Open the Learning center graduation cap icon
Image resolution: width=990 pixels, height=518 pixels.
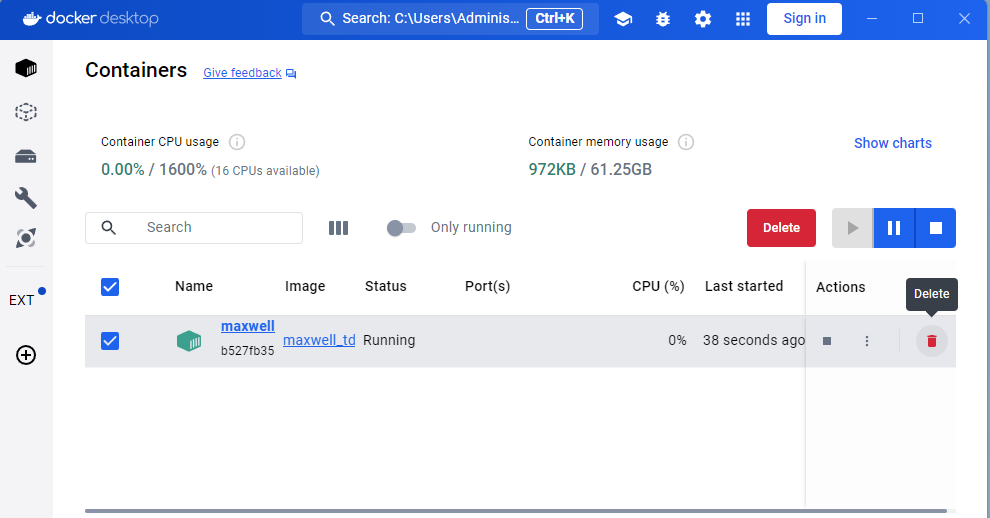click(623, 19)
